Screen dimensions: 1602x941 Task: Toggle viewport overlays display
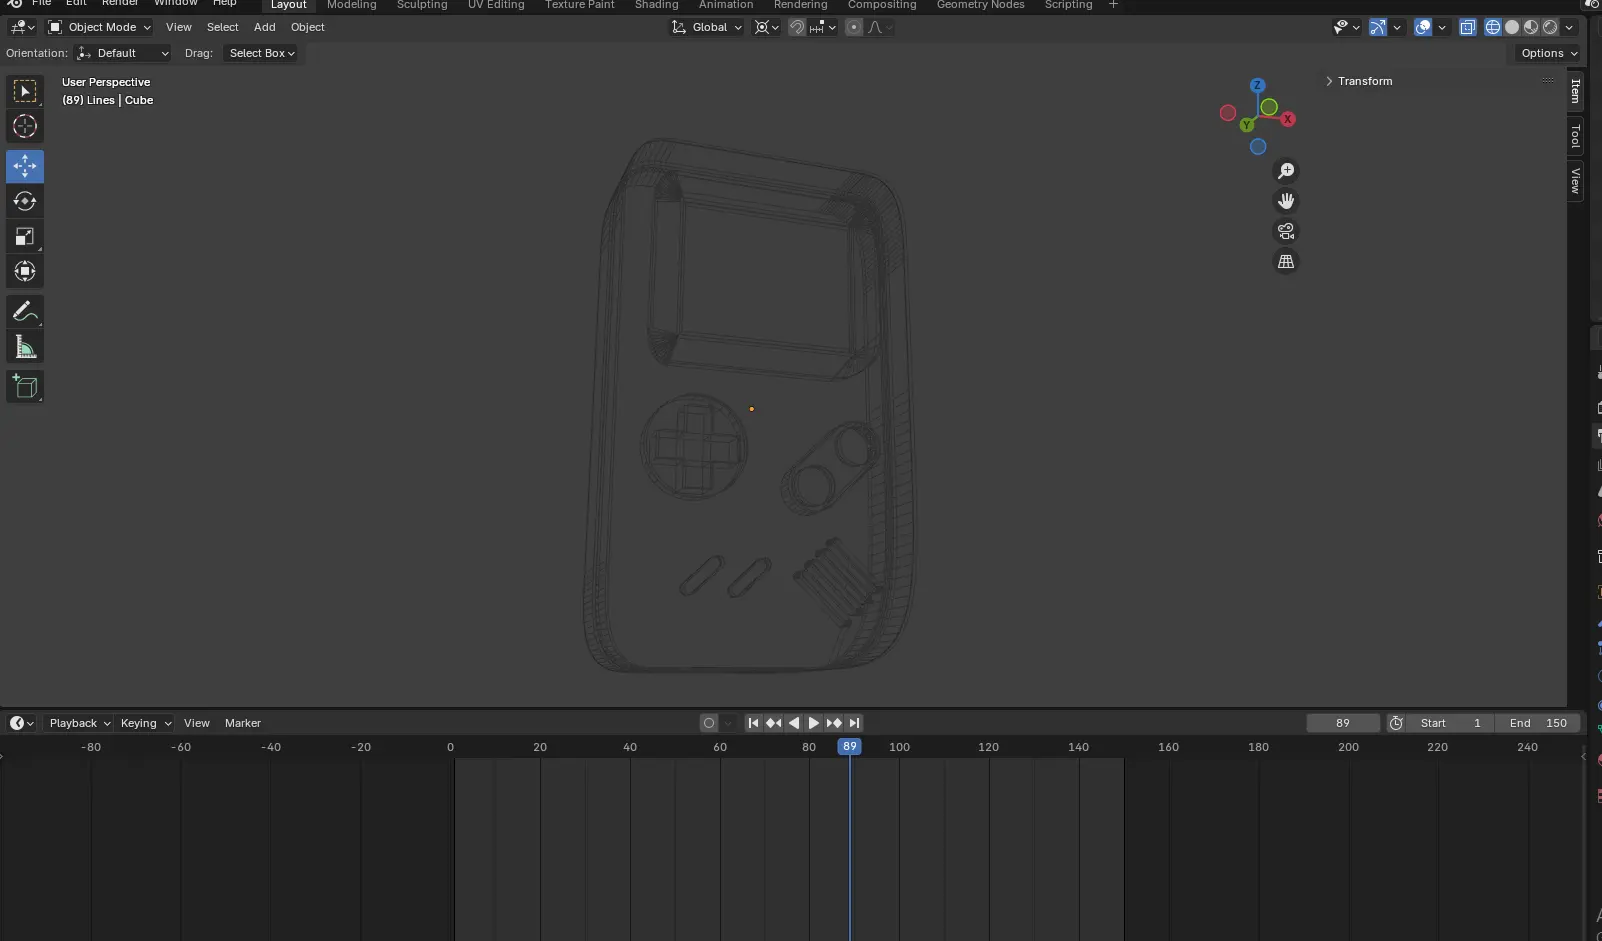(1423, 27)
